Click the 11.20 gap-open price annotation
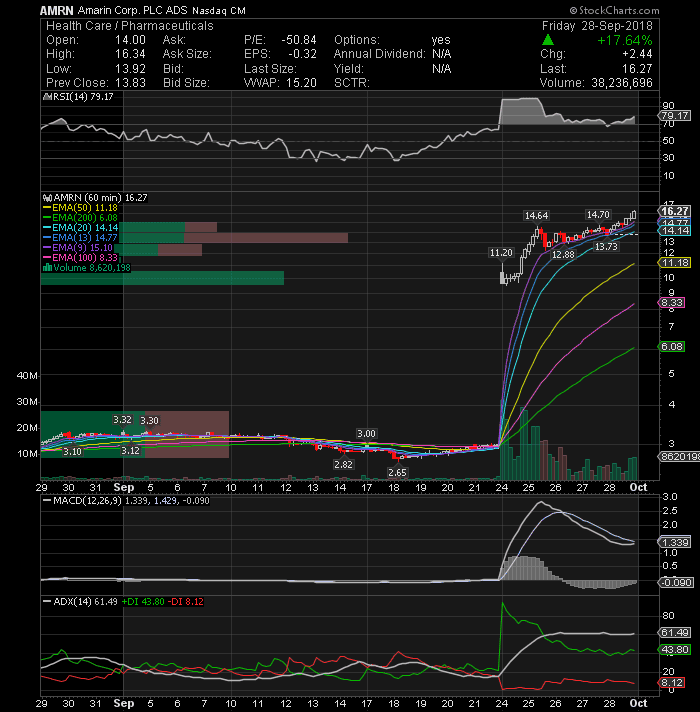The height and width of the screenshot is (712, 700). (x=501, y=252)
